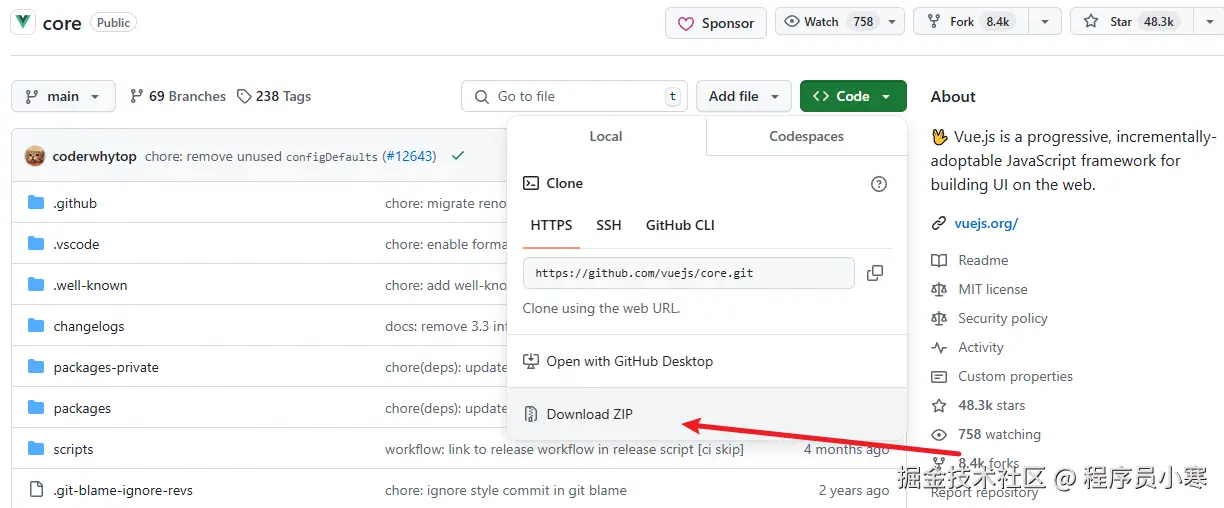Image resolution: width=1224 pixels, height=508 pixels.
Task: Click the green commit status checkmark
Action: (458, 156)
